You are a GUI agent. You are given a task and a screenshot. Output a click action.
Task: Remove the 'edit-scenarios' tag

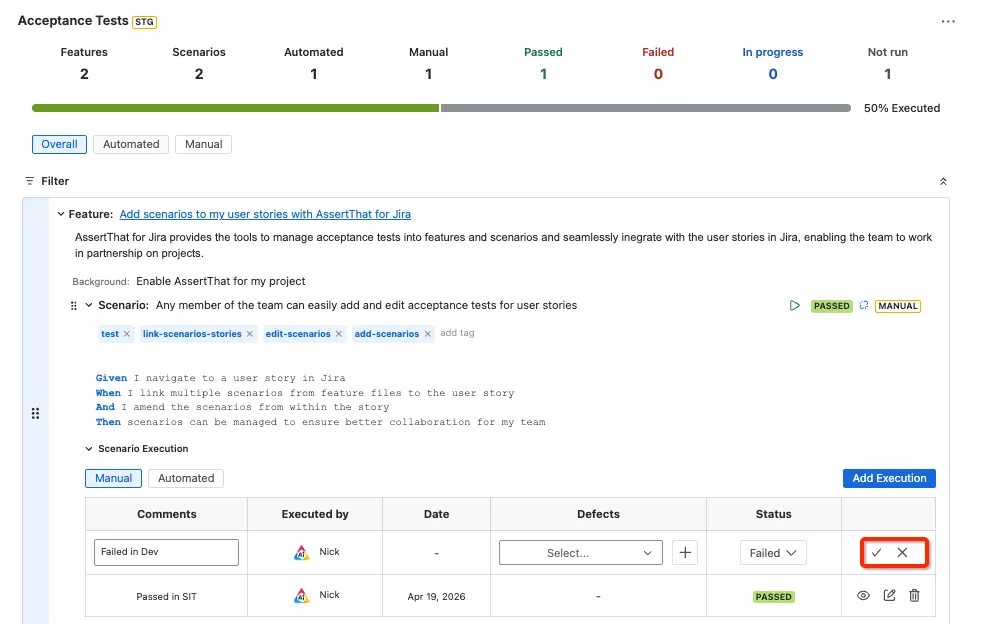(x=339, y=334)
